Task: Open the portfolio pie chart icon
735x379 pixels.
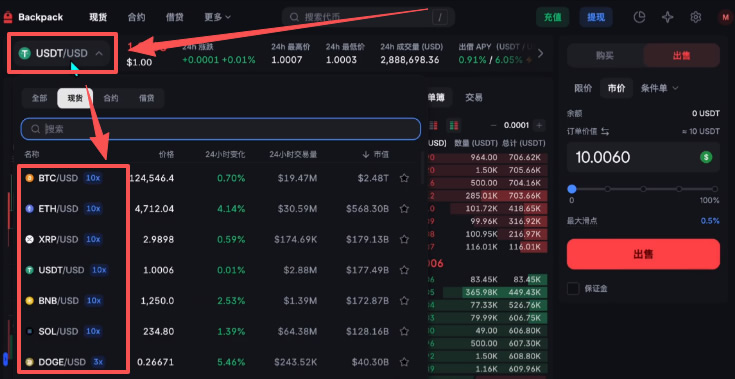Action: tap(639, 17)
